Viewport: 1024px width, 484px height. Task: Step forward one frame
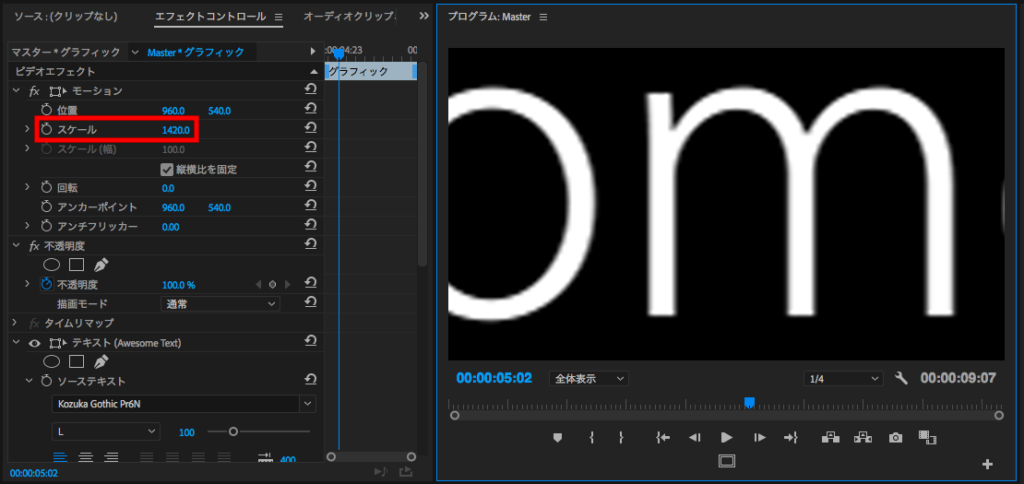(760, 438)
